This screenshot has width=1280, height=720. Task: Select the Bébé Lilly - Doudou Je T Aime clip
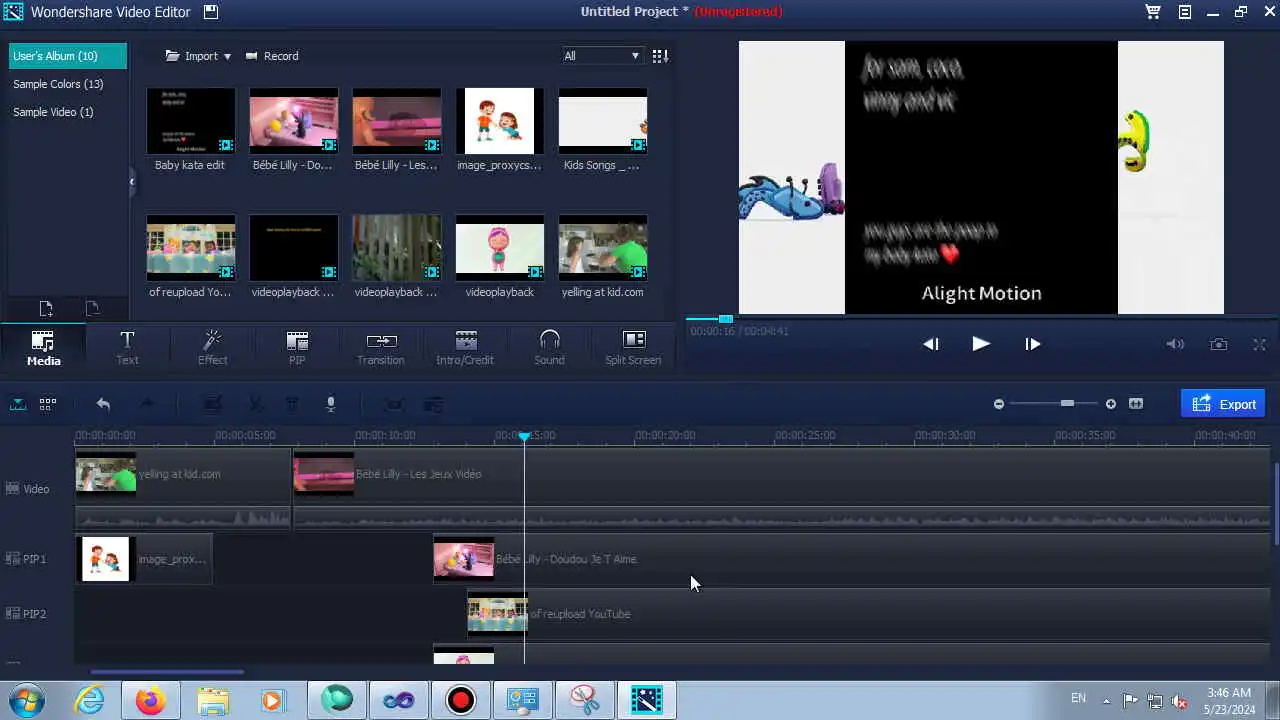[x=851, y=559]
